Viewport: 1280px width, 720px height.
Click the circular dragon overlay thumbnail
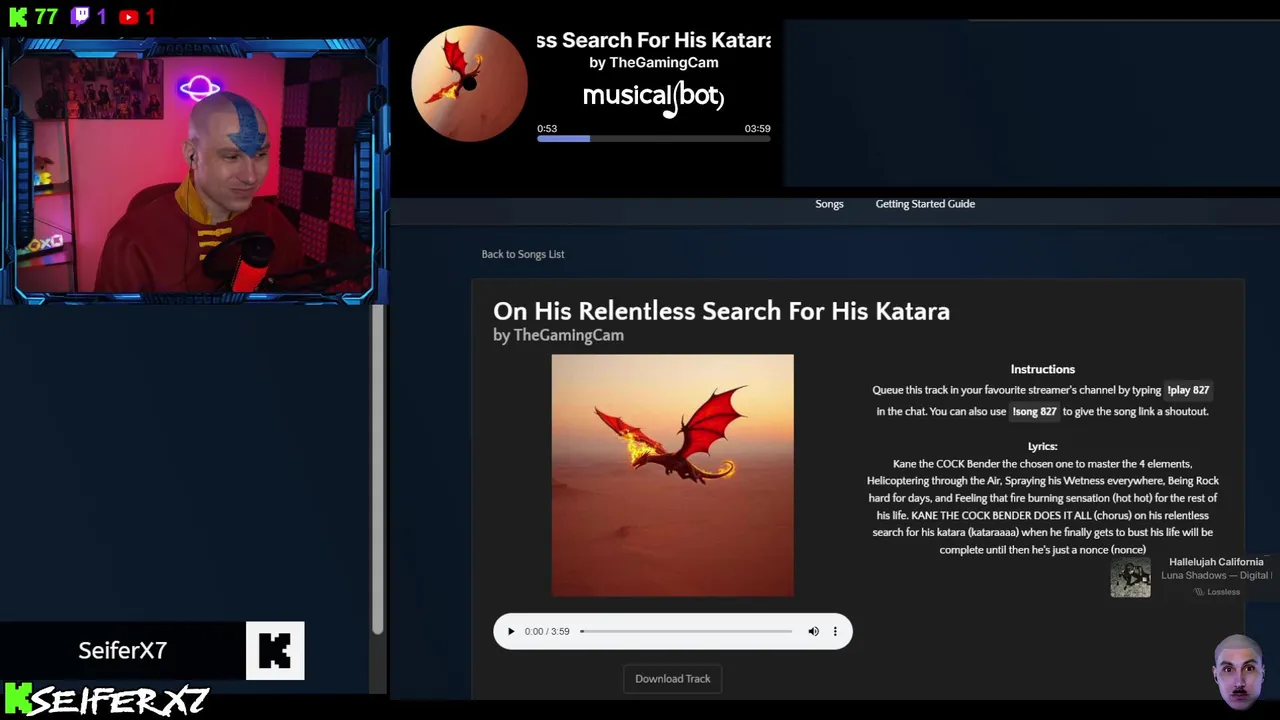click(x=469, y=84)
